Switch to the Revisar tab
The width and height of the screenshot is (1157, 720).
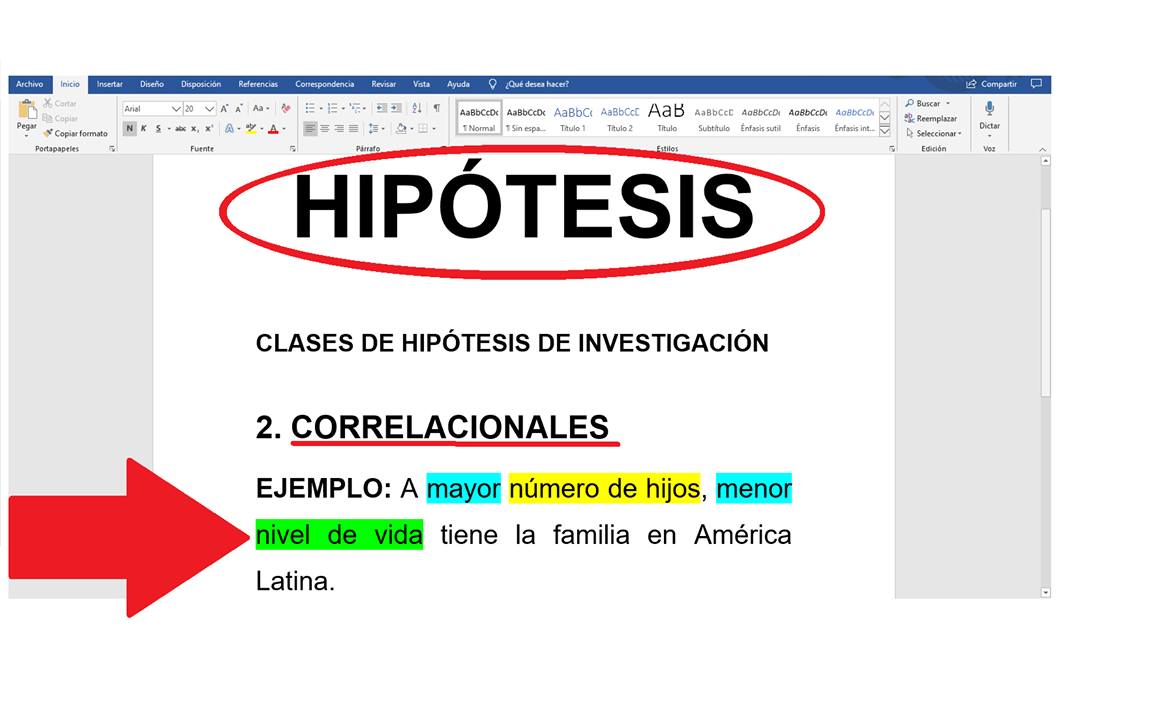pos(384,84)
